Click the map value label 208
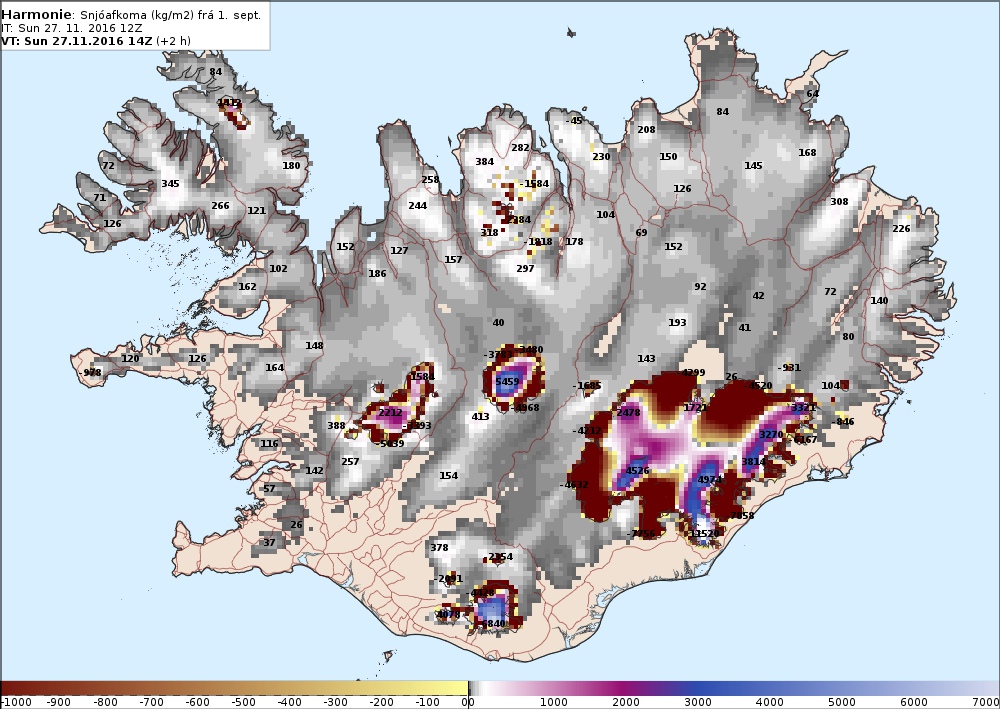Image resolution: width=1000 pixels, height=709 pixels. pyautogui.click(x=646, y=129)
